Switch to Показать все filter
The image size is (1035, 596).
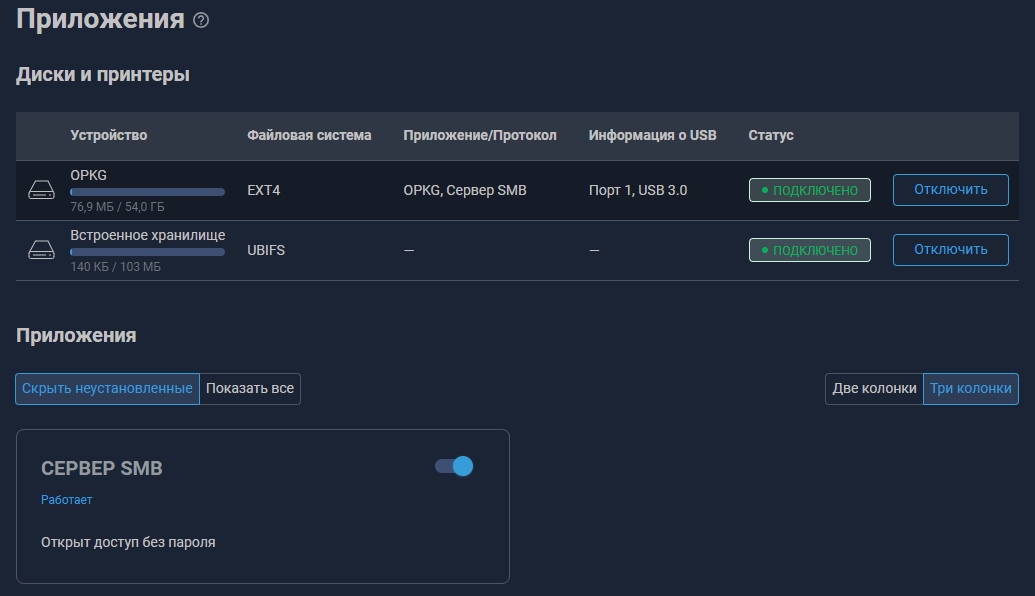[x=250, y=388]
